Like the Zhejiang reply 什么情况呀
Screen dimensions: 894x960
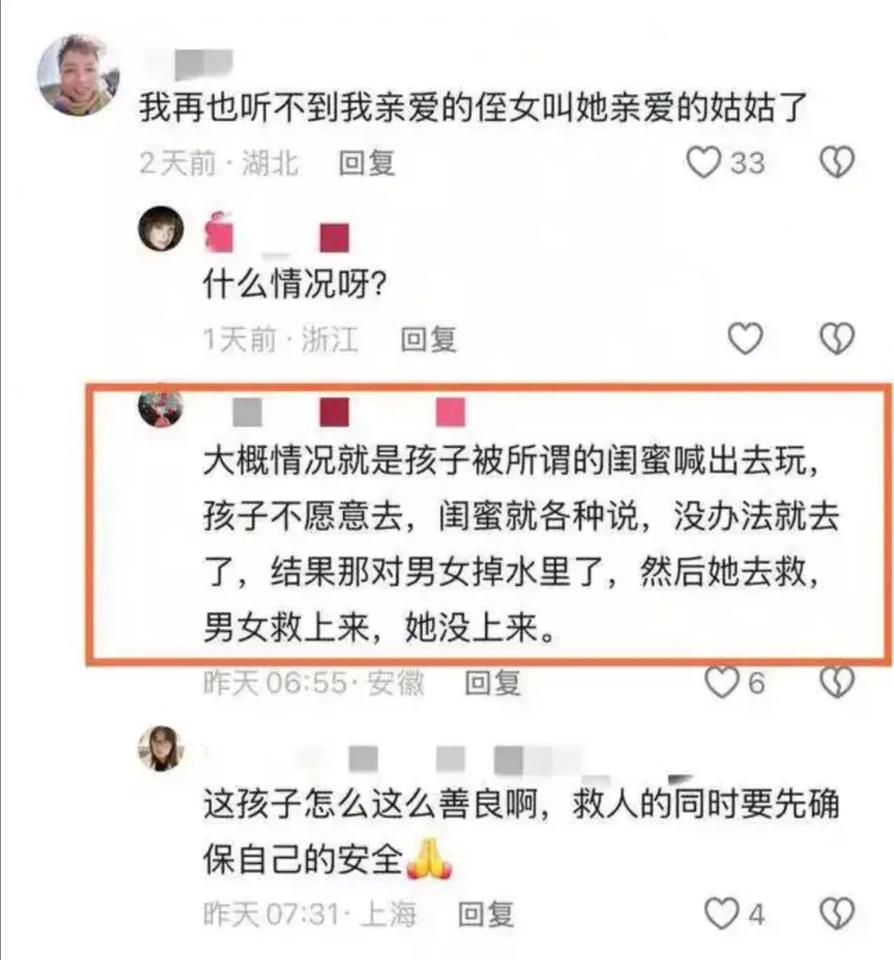(745, 339)
